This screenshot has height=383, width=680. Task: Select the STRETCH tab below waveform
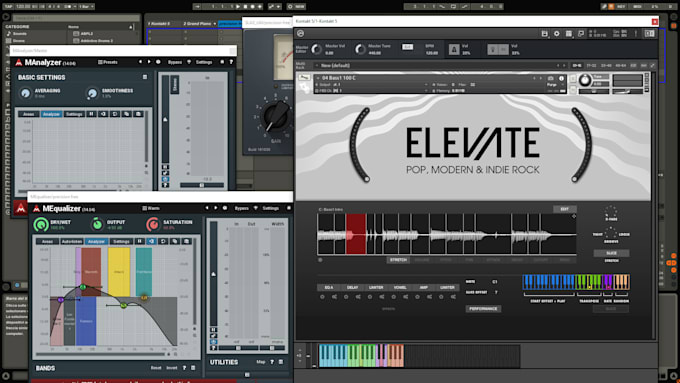tap(398, 260)
